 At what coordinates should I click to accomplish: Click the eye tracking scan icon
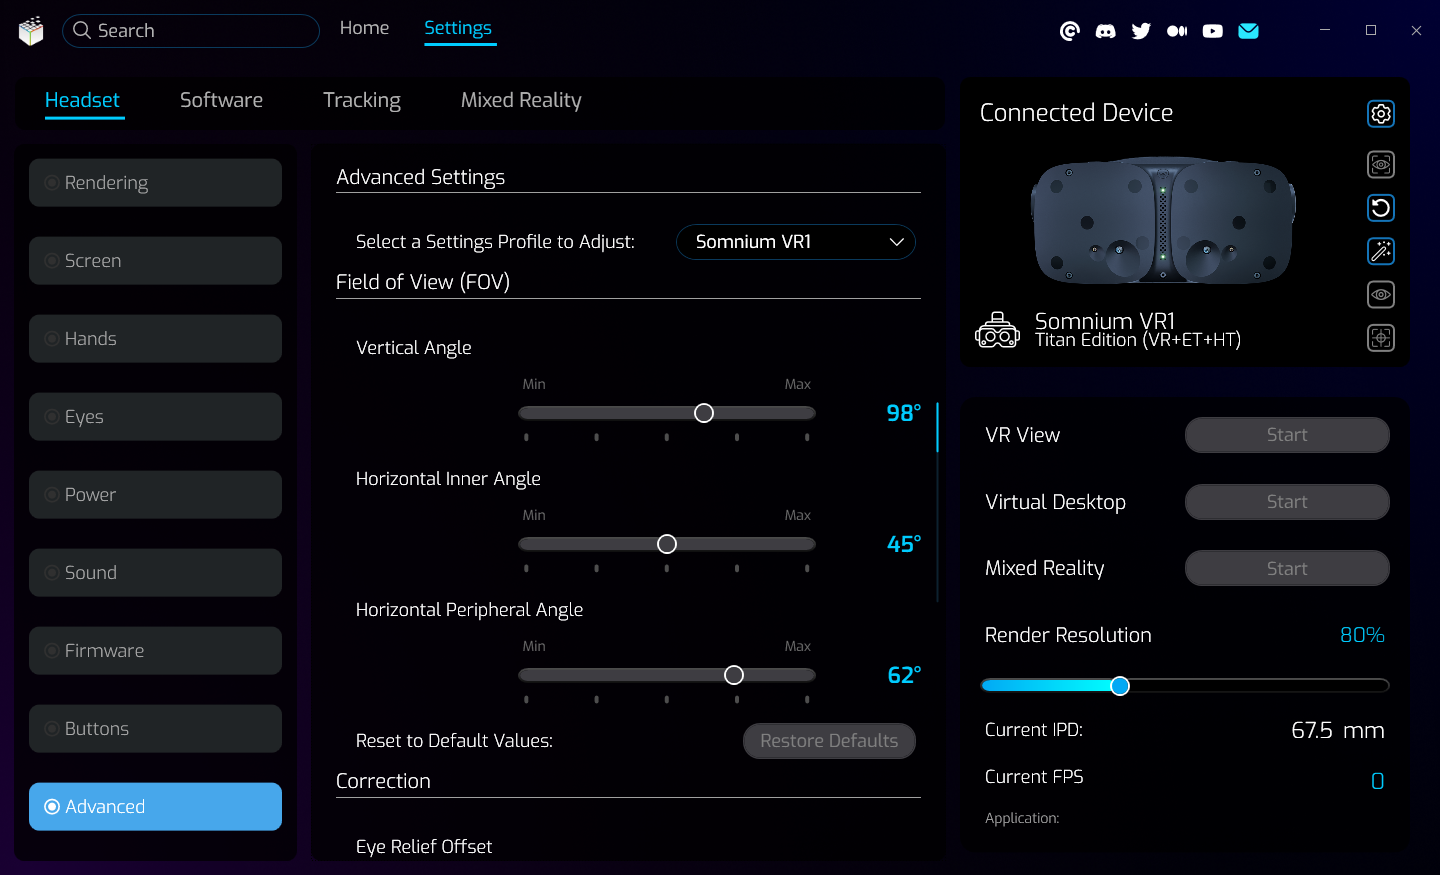click(1381, 164)
